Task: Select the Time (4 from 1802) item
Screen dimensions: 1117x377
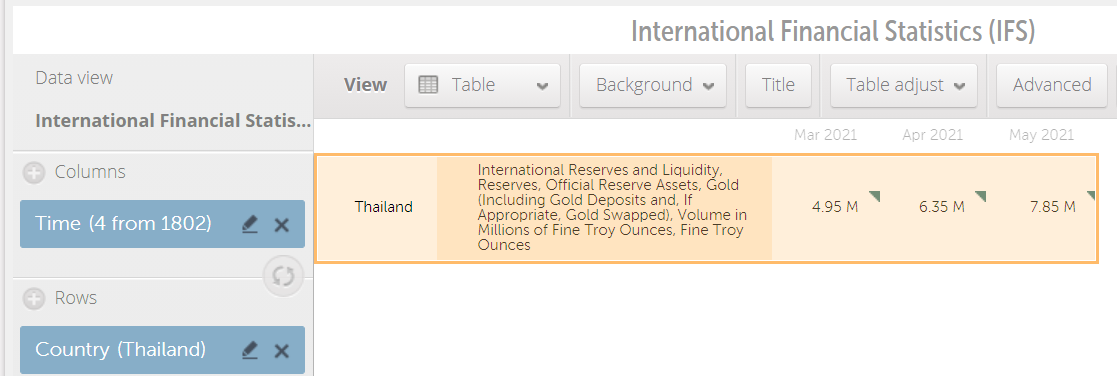Action: [162, 224]
